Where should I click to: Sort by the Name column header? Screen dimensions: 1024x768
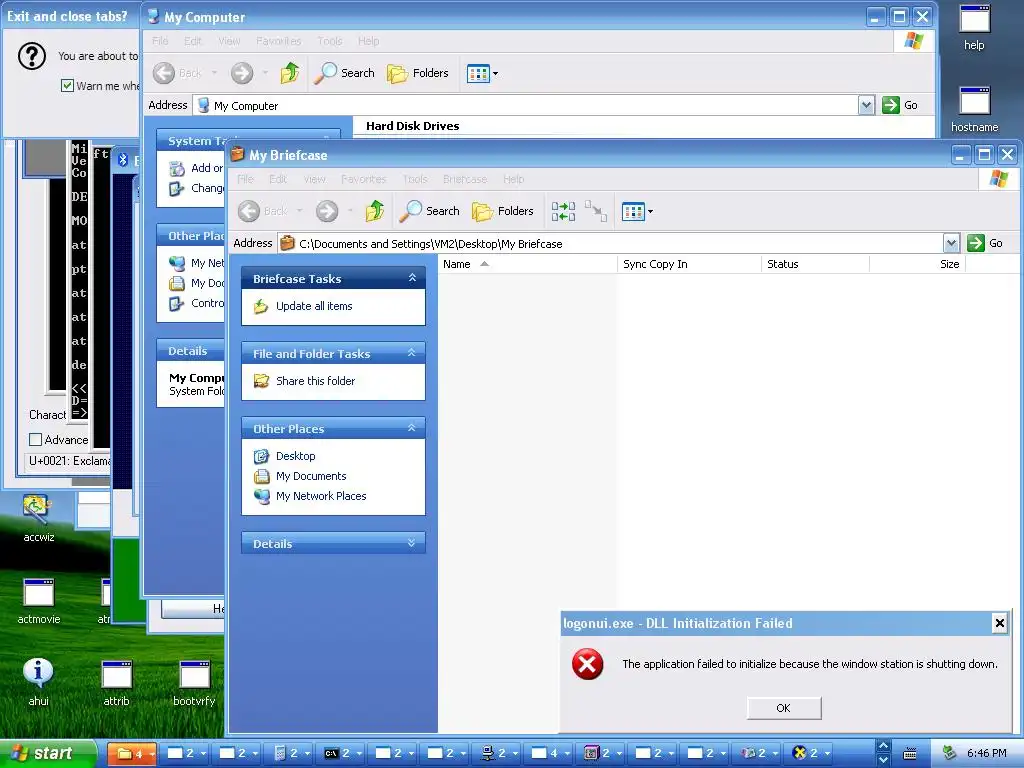(528, 264)
